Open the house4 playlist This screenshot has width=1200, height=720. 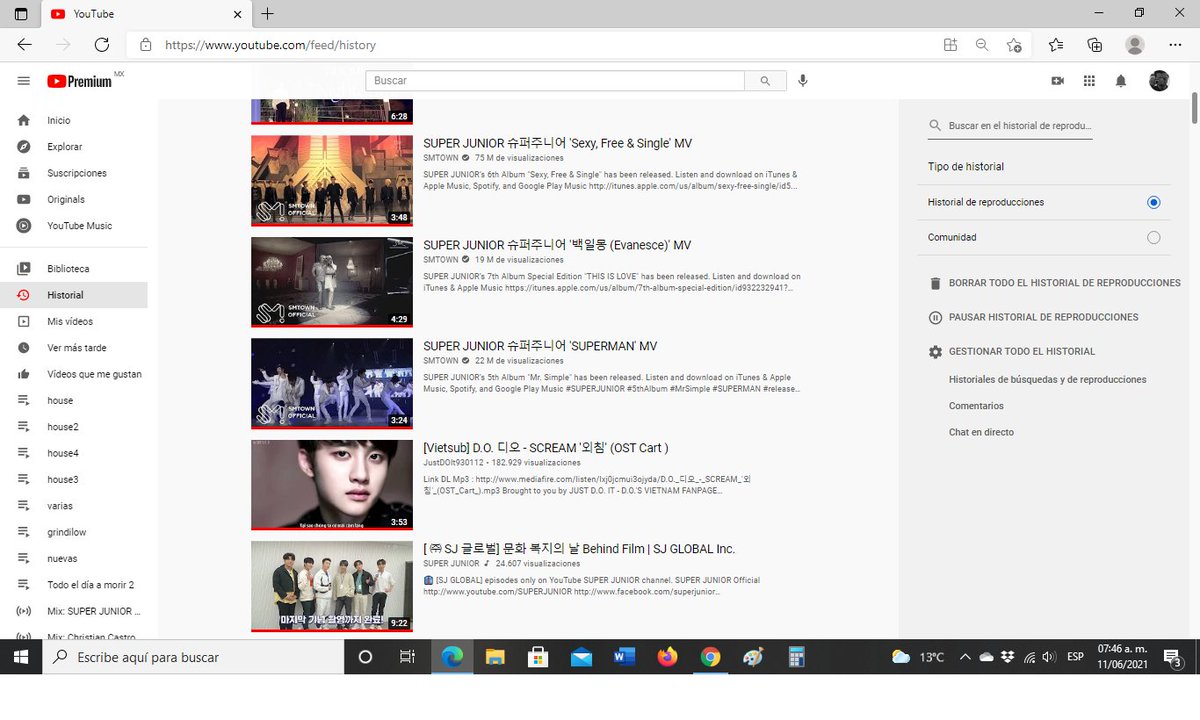click(74, 453)
